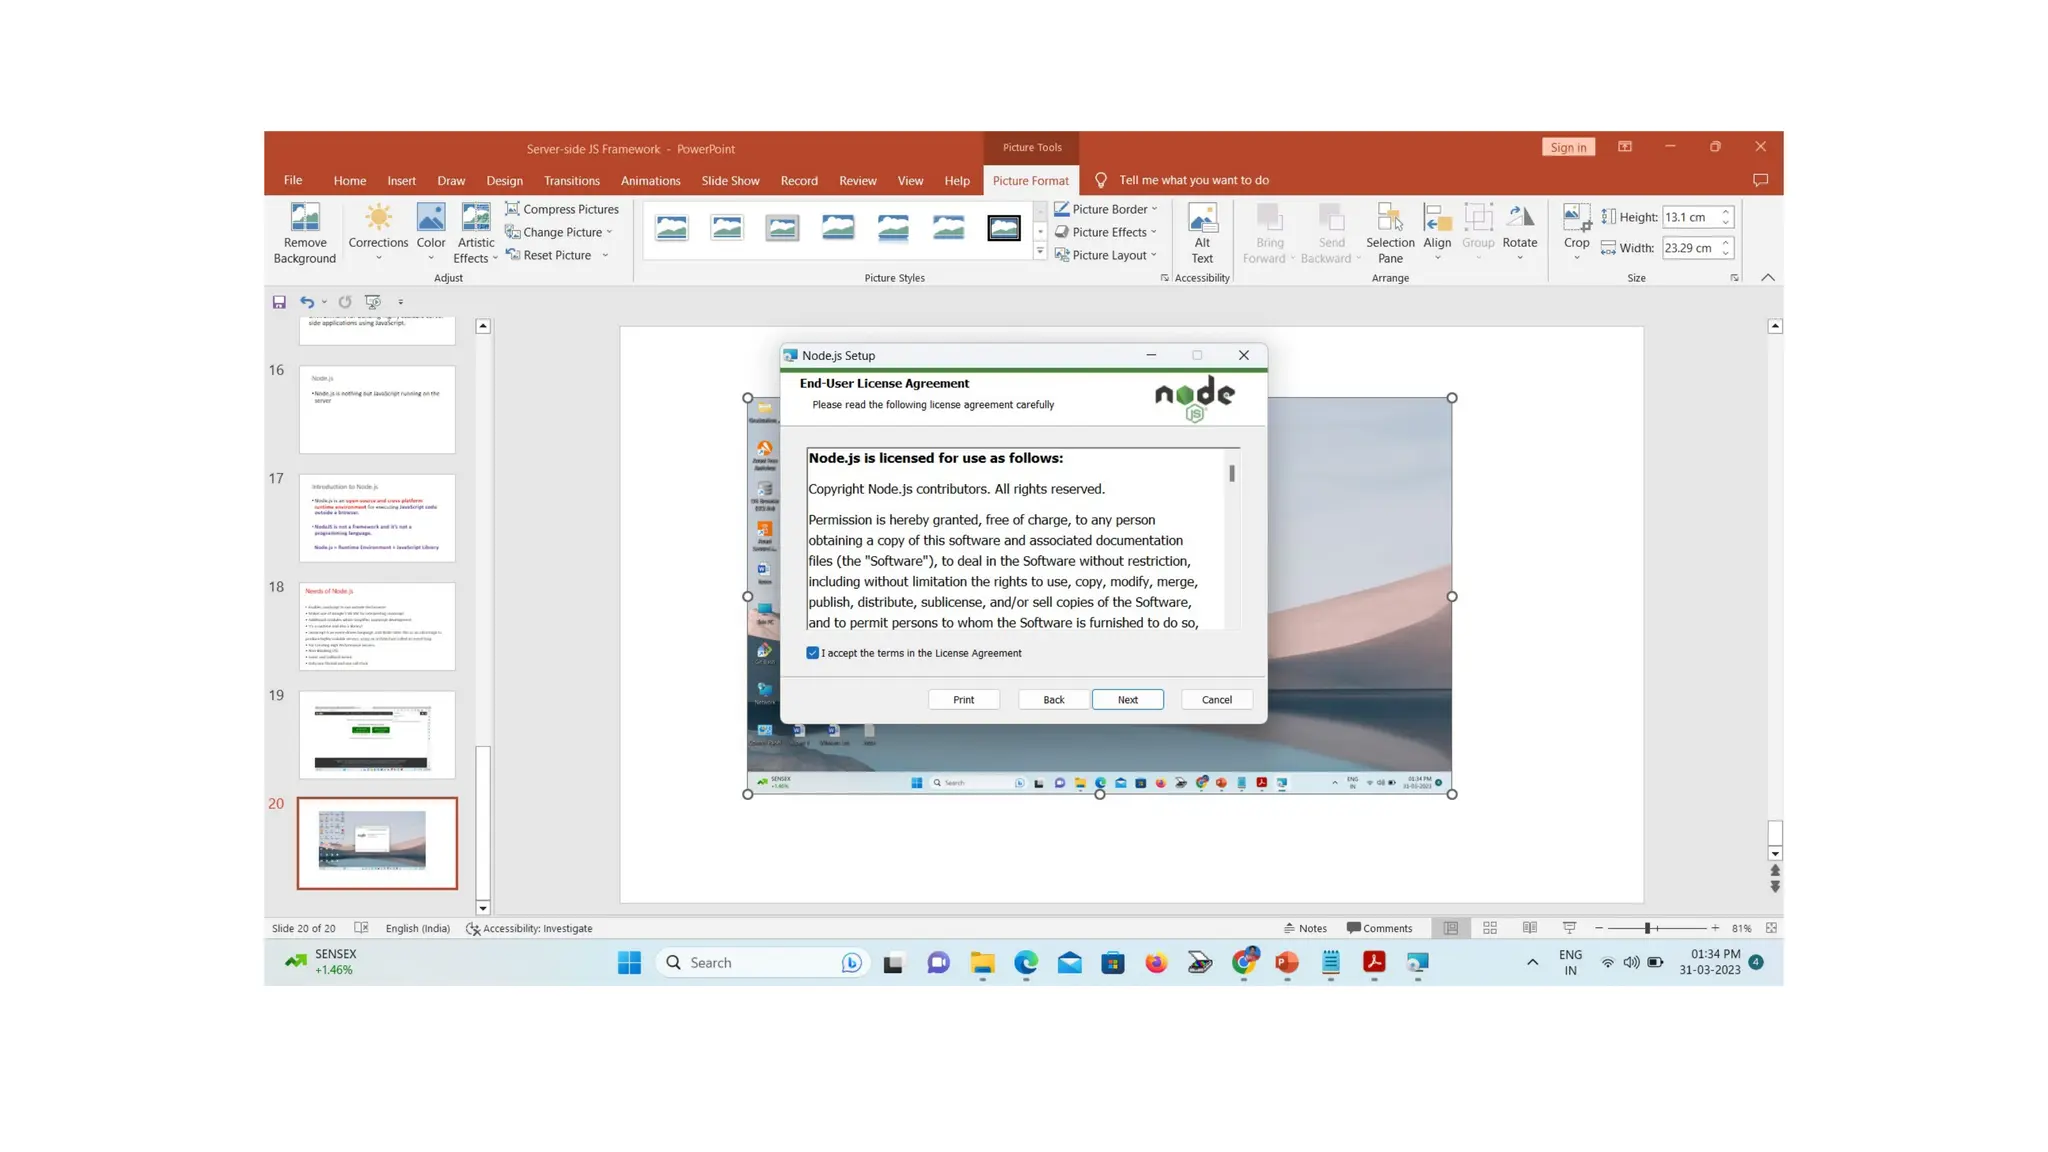Click the Sign in button
Viewport: 2048px width, 1152px height.
pos(1568,147)
